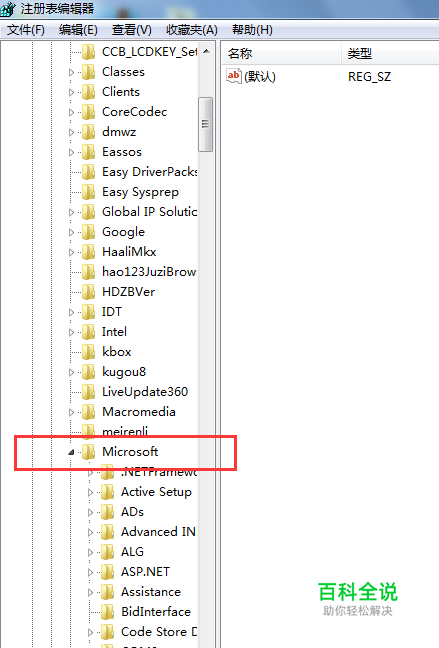Select the Eassos key label
The height and width of the screenshot is (648, 439).
click(x=122, y=152)
